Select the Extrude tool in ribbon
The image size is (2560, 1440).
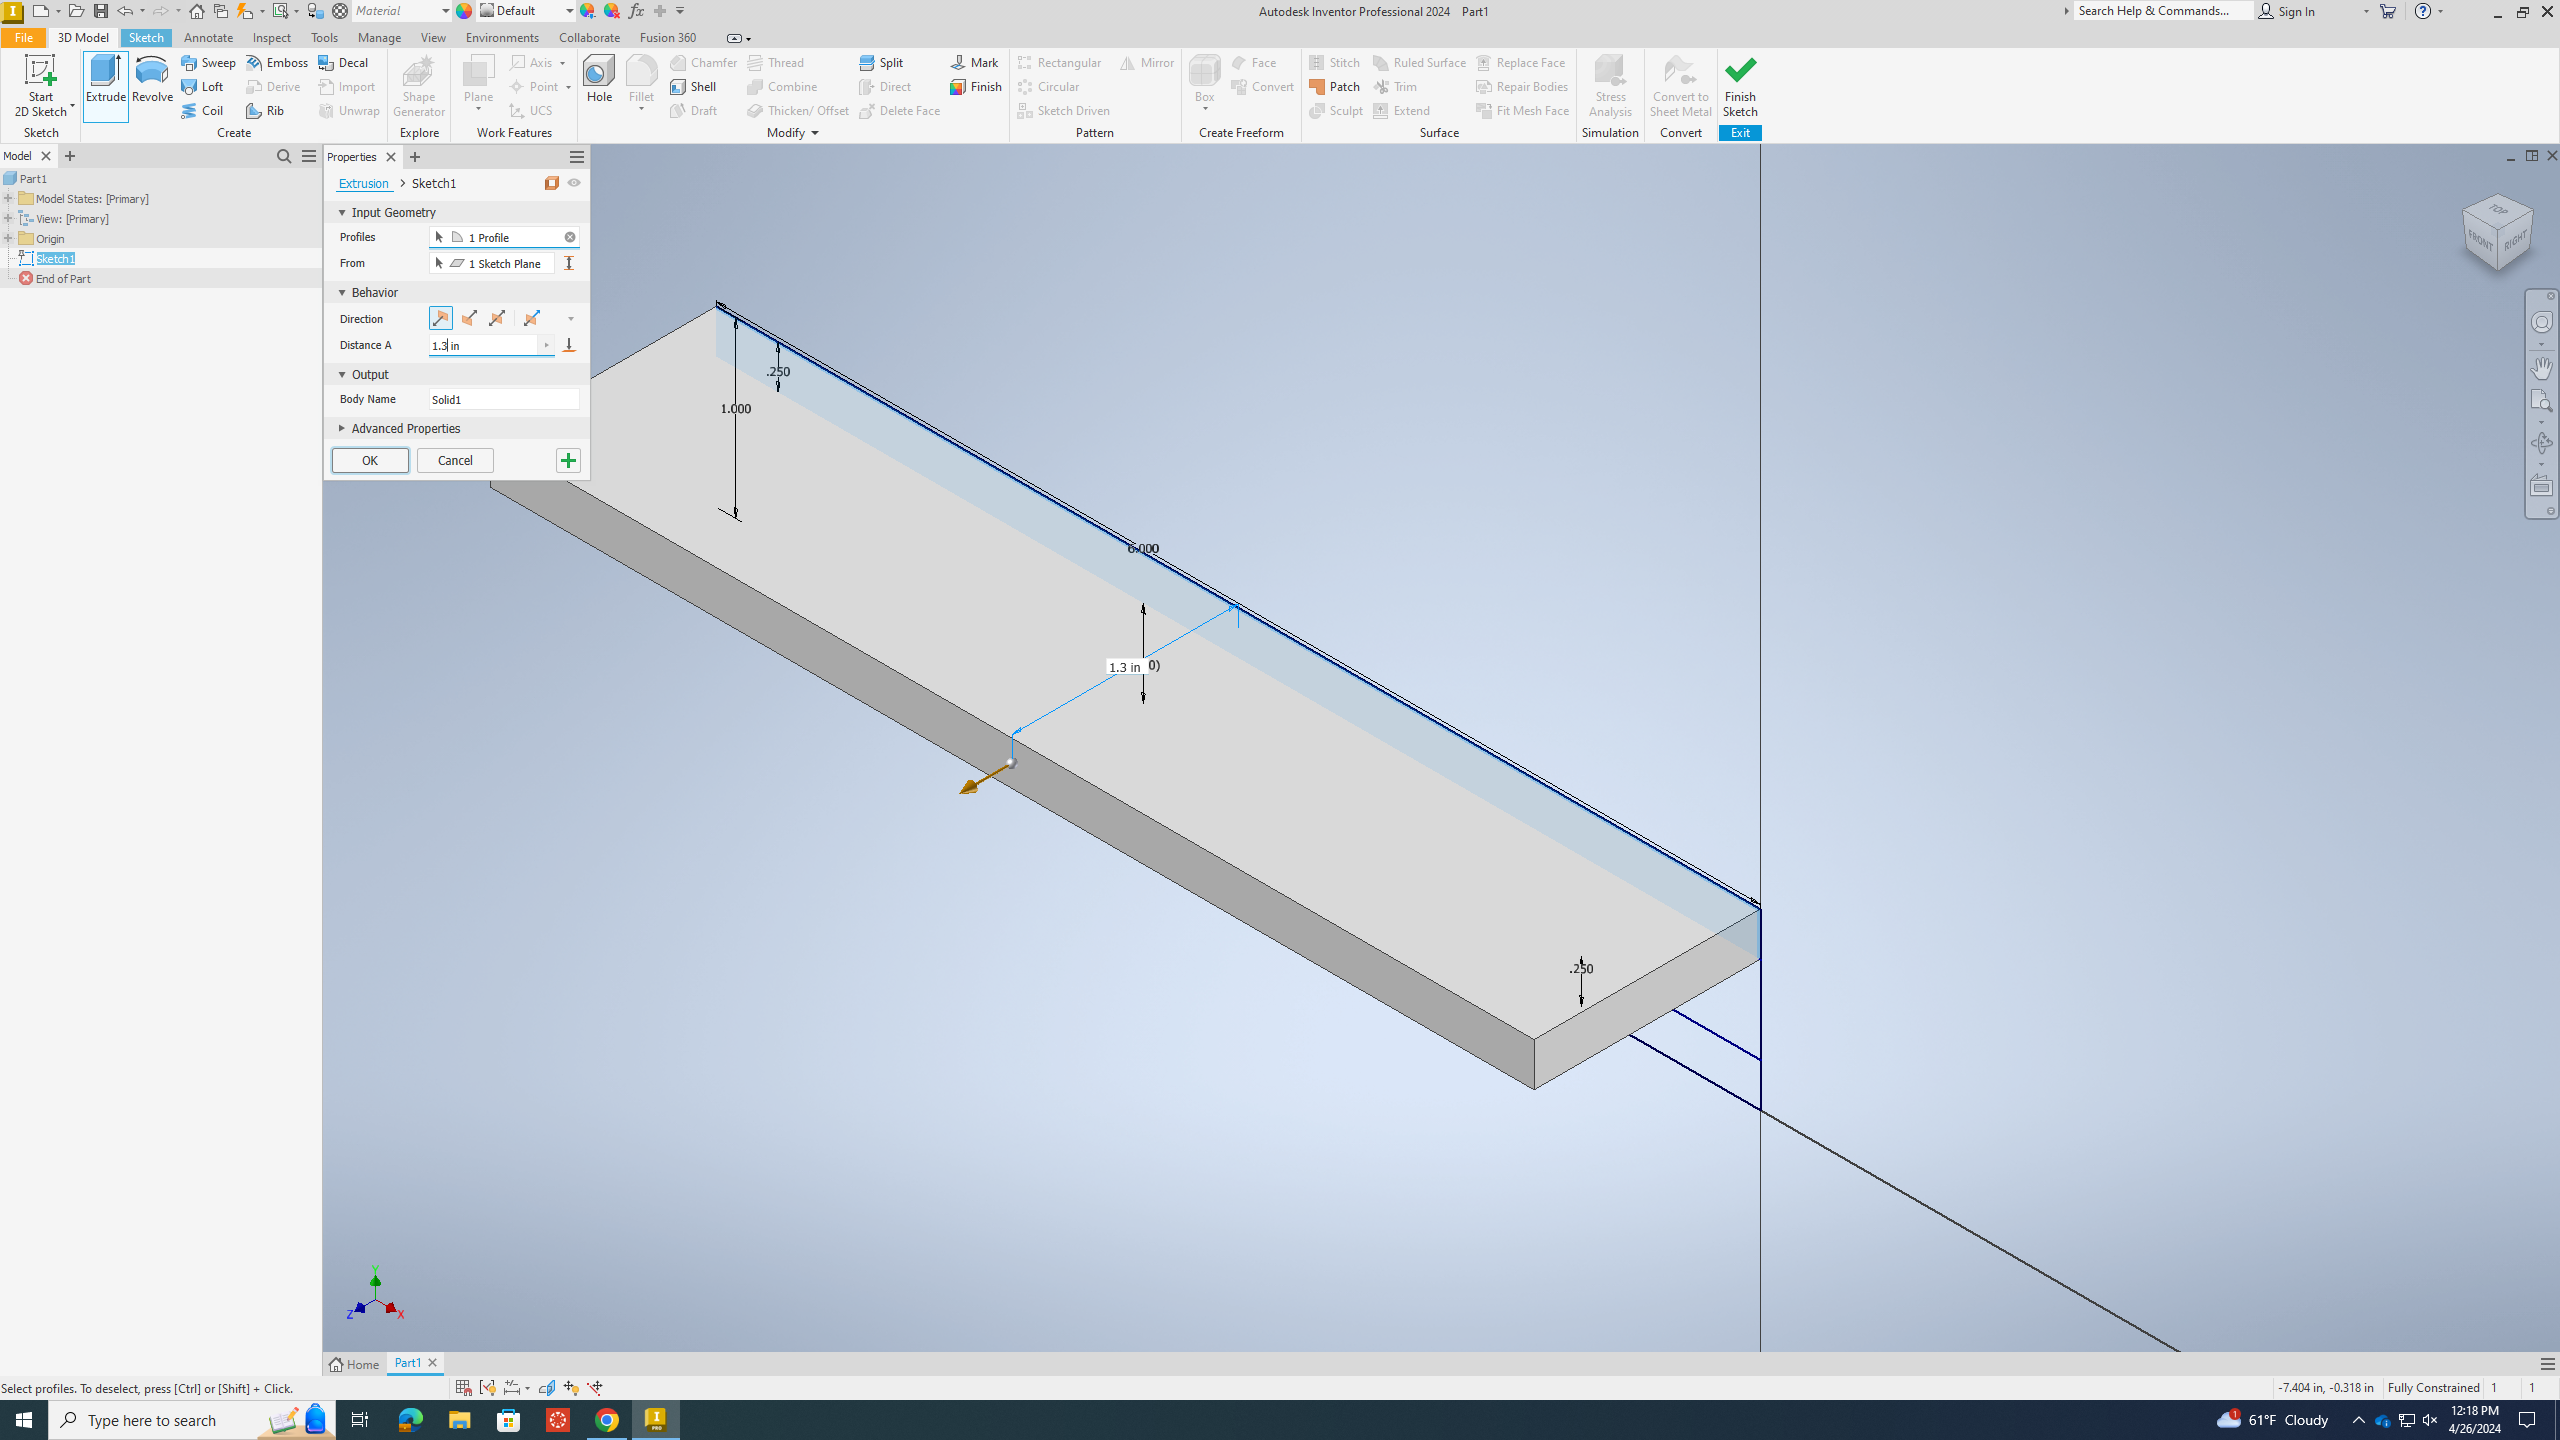(x=106, y=86)
